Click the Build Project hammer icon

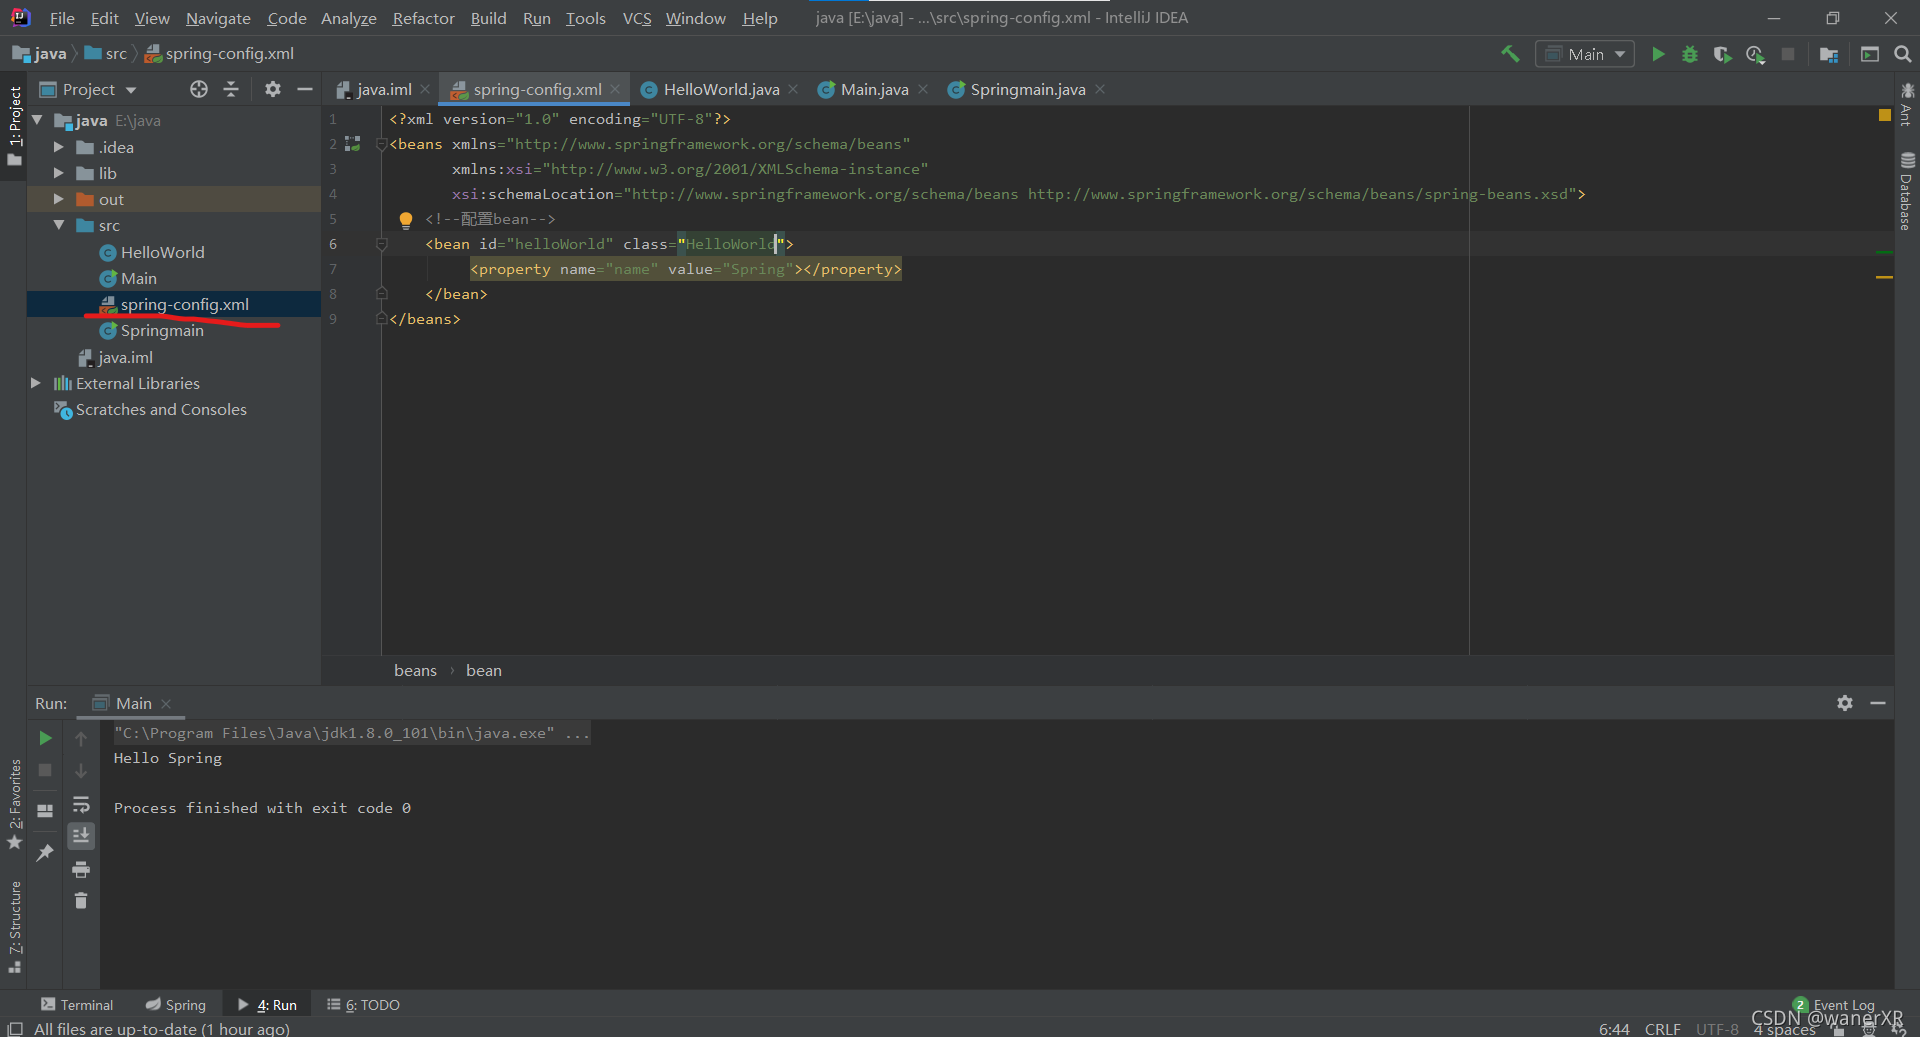tap(1510, 54)
